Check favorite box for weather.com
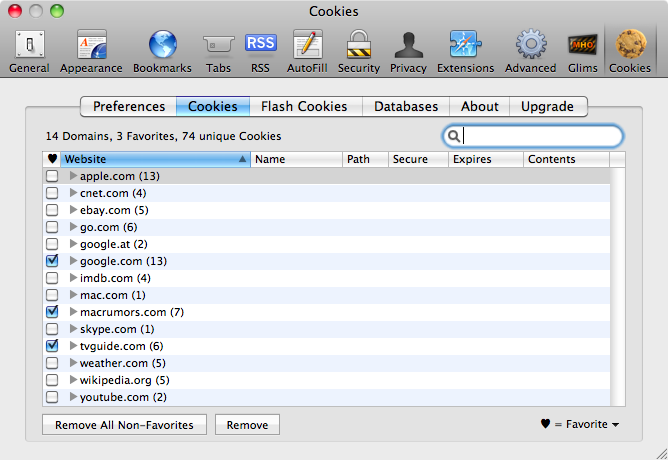 point(52,363)
